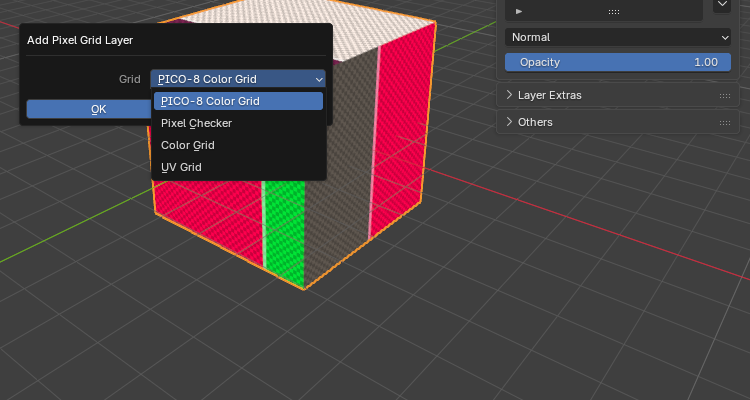Adjust the Opacity slider
This screenshot has width=750, height=400.
click(618, 62)
